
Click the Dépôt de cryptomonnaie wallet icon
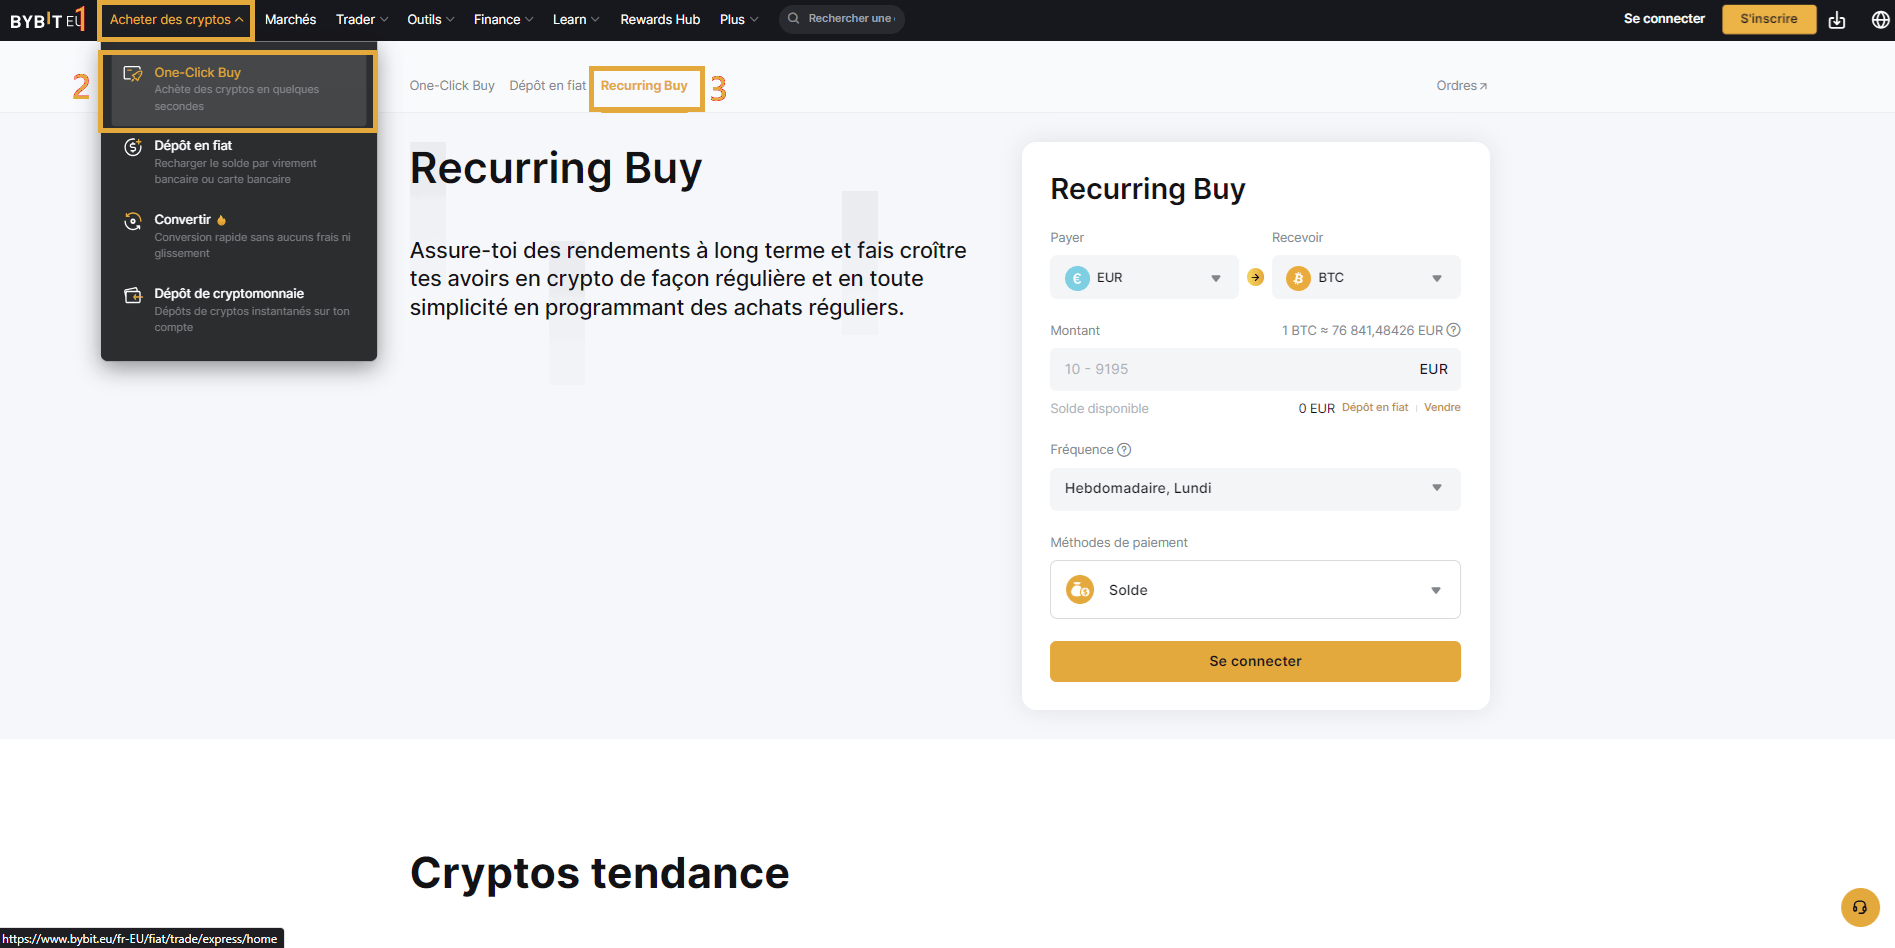(x=133, y=294)
